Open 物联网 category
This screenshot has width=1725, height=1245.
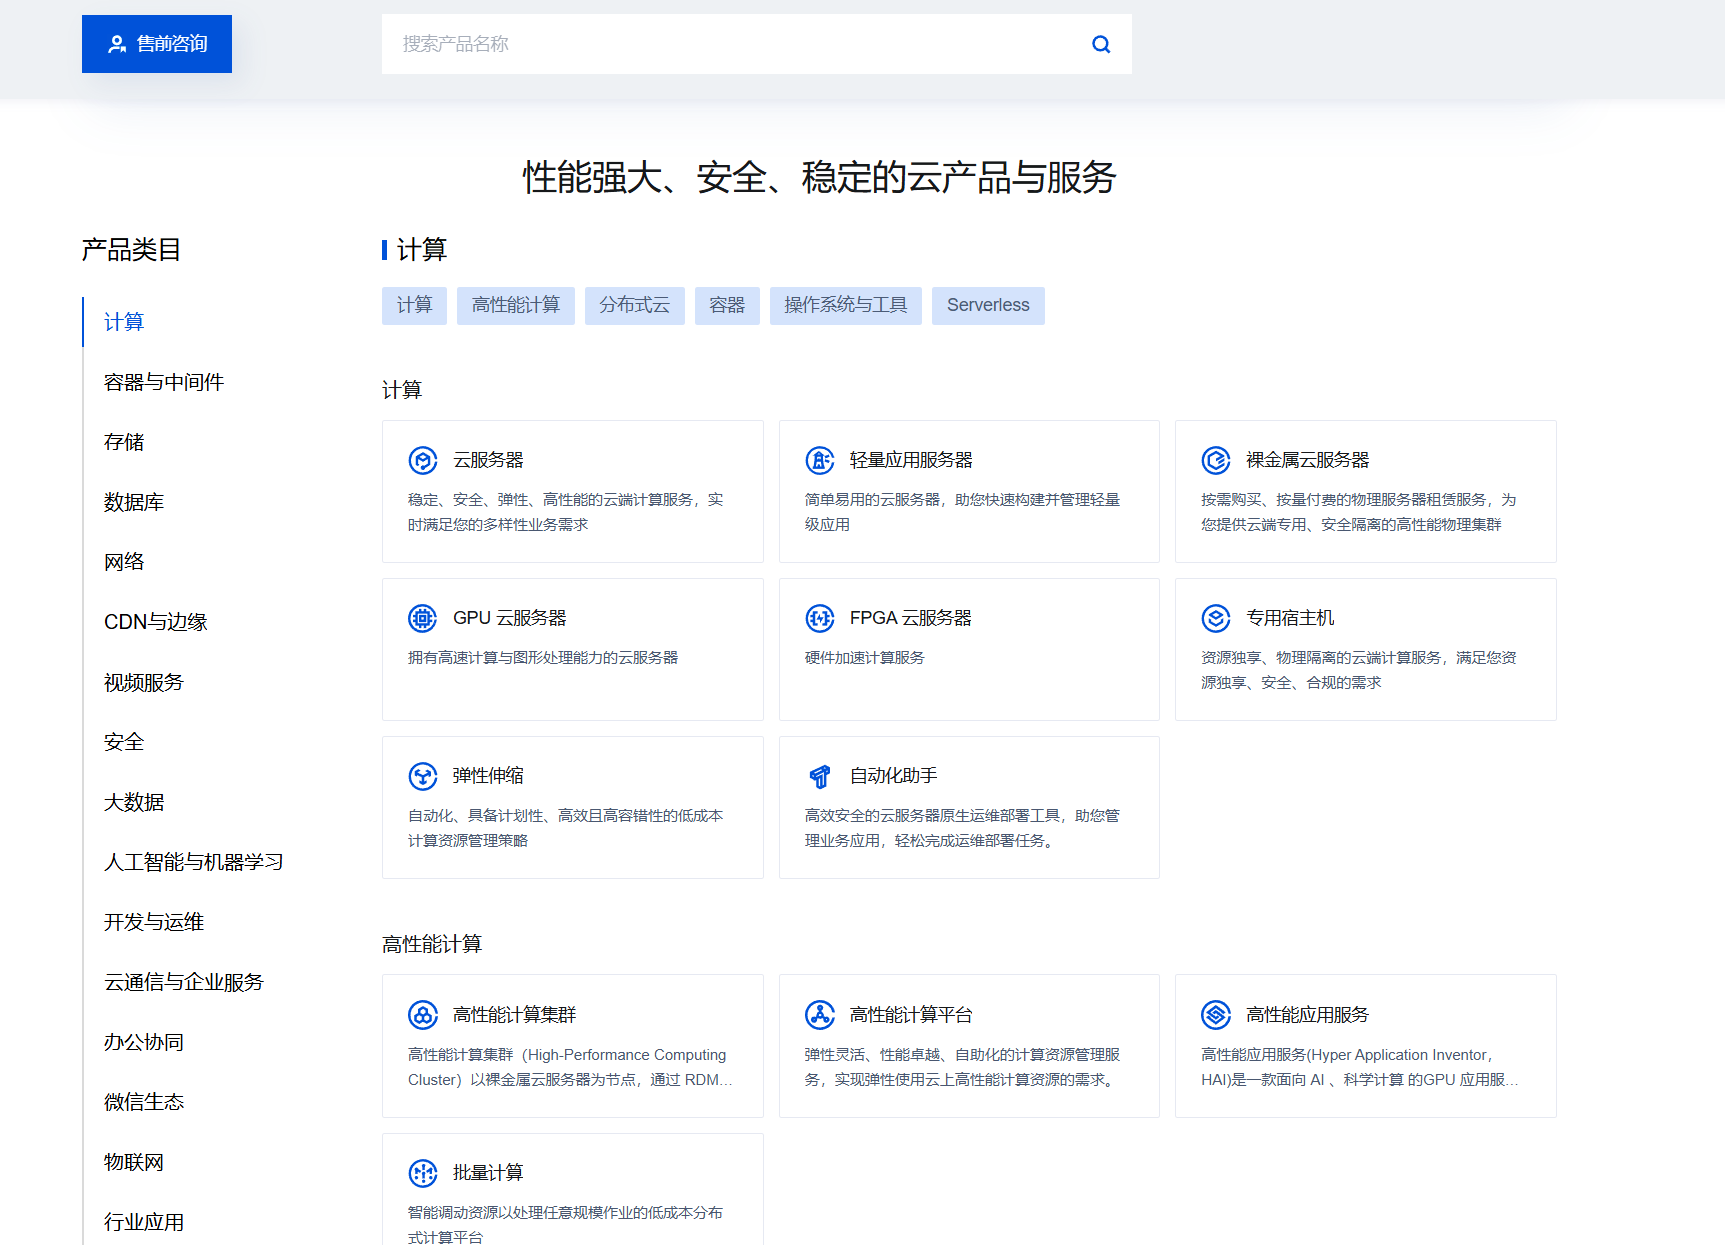[134, 1162]
